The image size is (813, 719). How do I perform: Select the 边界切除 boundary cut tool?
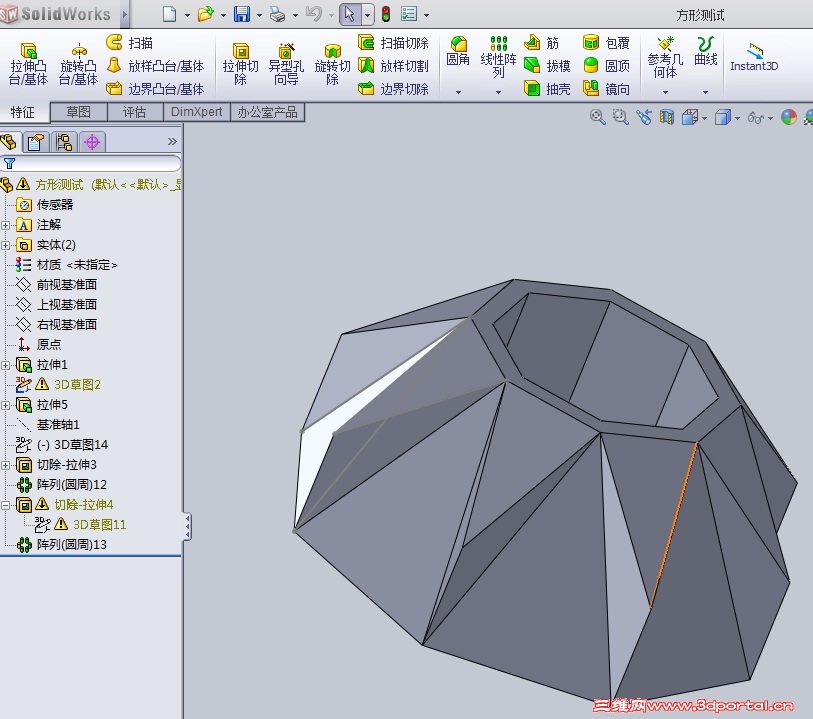pyautogui.click(x=393, y=89)
